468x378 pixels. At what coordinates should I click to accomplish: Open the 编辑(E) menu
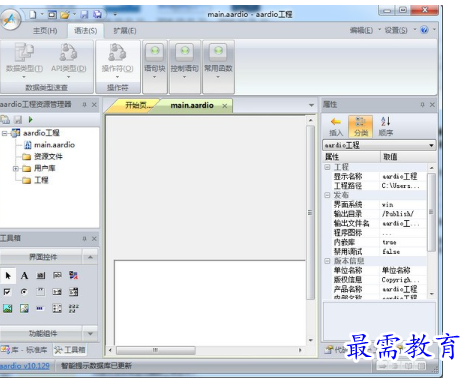361,30
